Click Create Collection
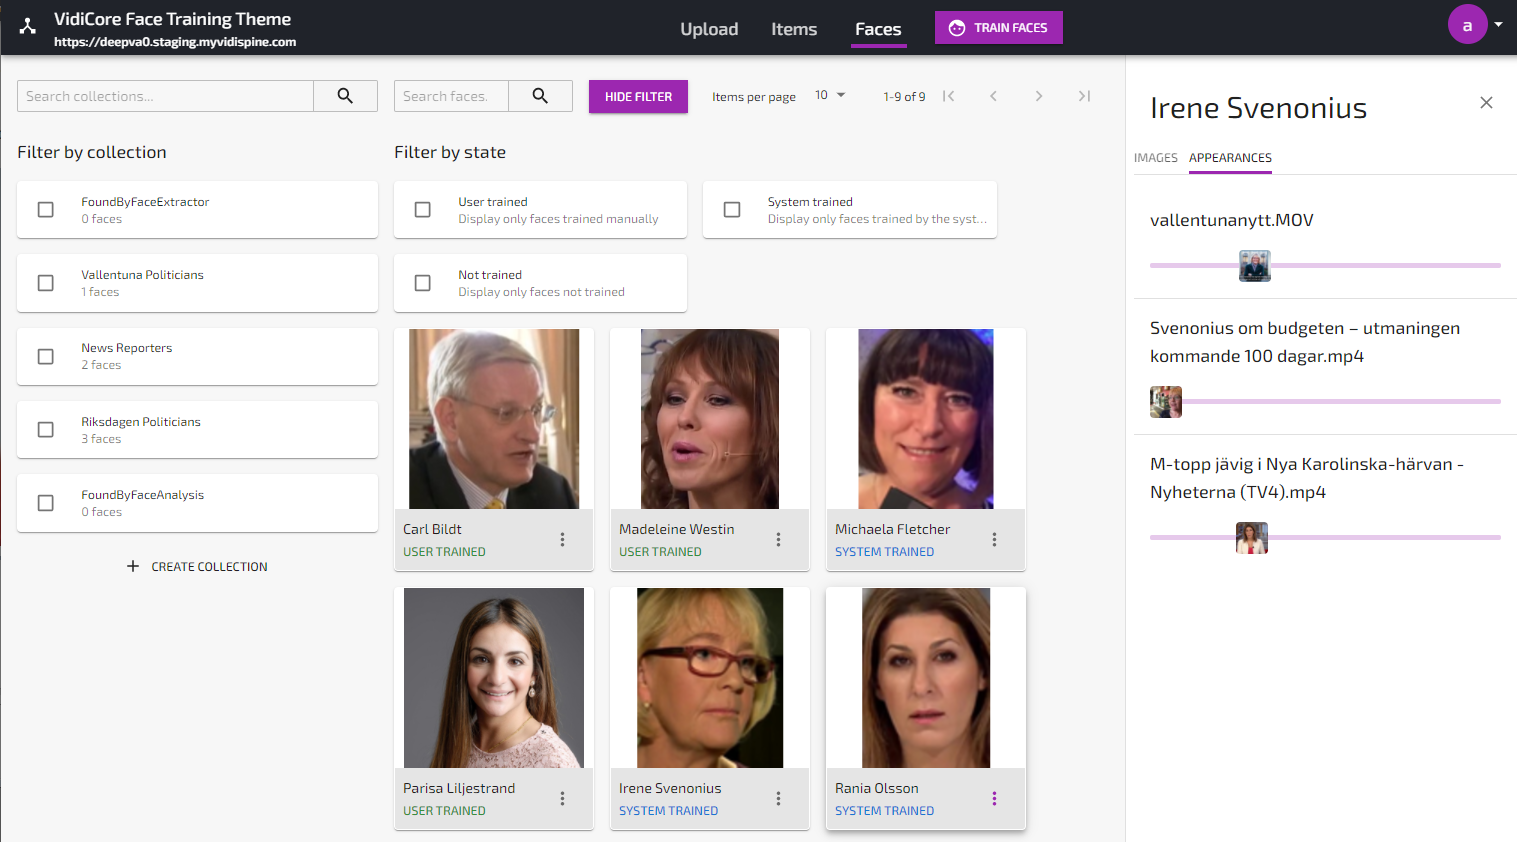 click(x=198, y=567)
